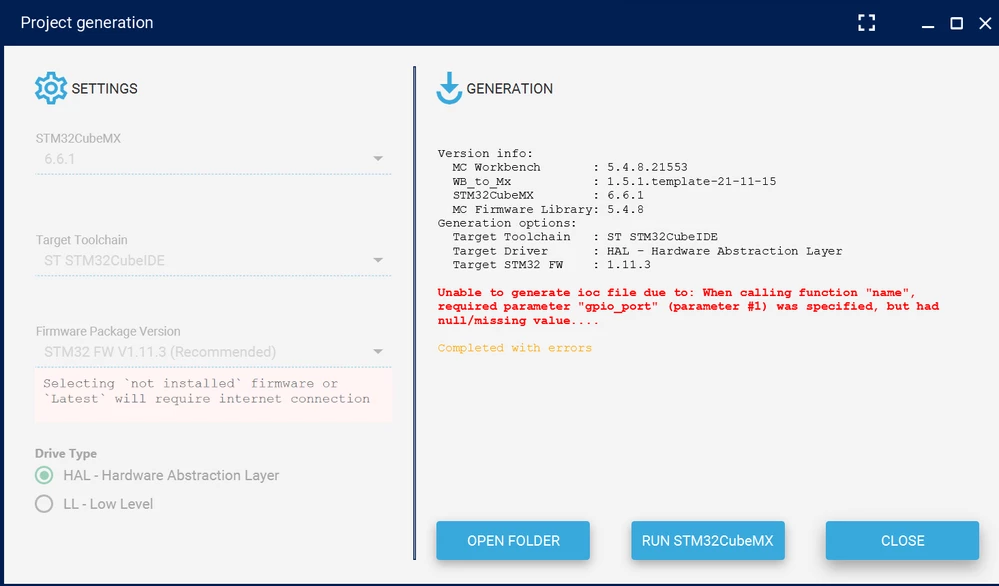
Task: Open the STM32CubeMX version dropdown
Action: (x=213, y=159)
